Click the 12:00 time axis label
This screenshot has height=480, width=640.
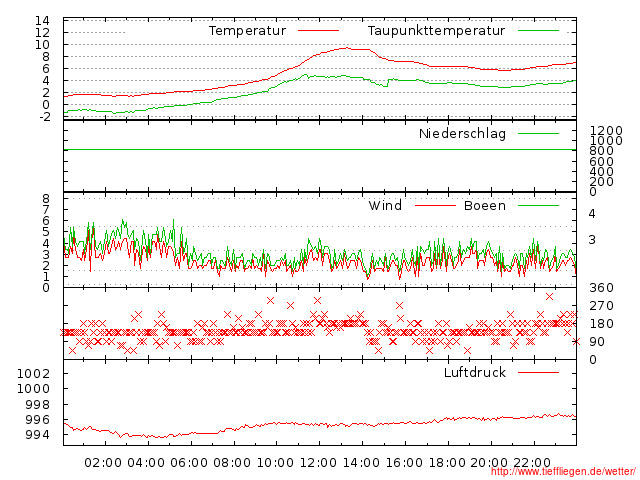(x=318, y=463)
